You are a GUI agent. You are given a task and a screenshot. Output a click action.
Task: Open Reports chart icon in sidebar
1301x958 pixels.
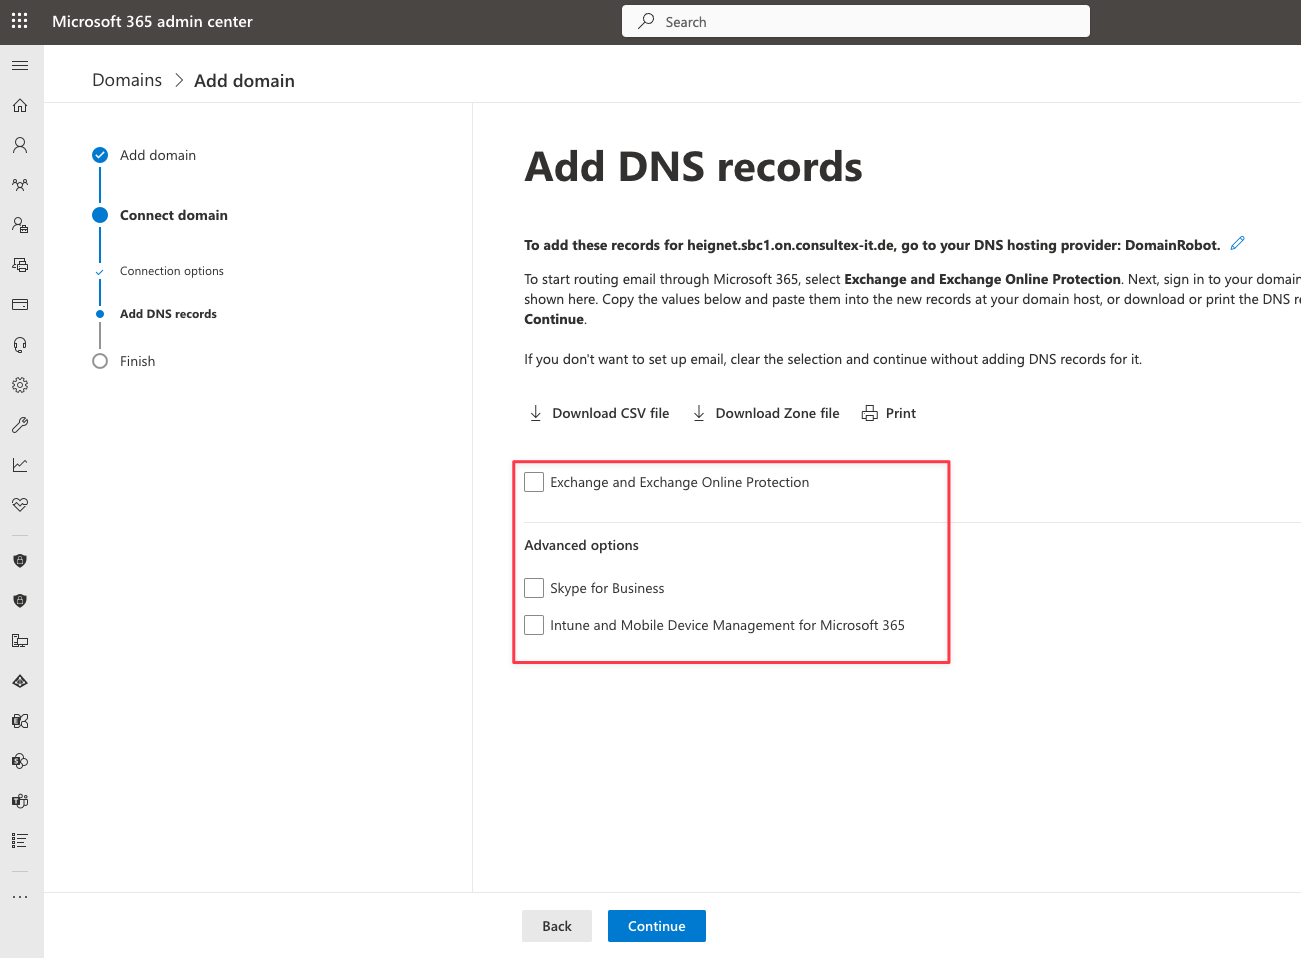pos(20,465)
